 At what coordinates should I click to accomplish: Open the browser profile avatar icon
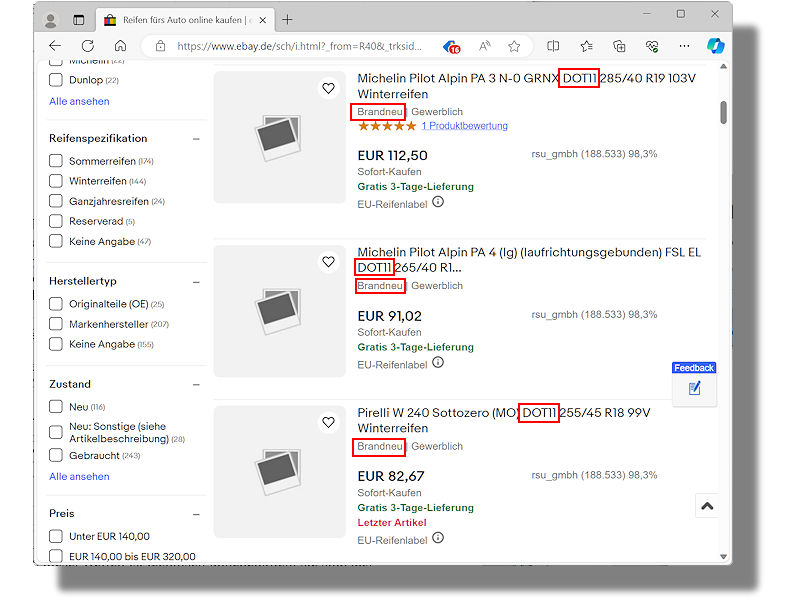[50, 20]
